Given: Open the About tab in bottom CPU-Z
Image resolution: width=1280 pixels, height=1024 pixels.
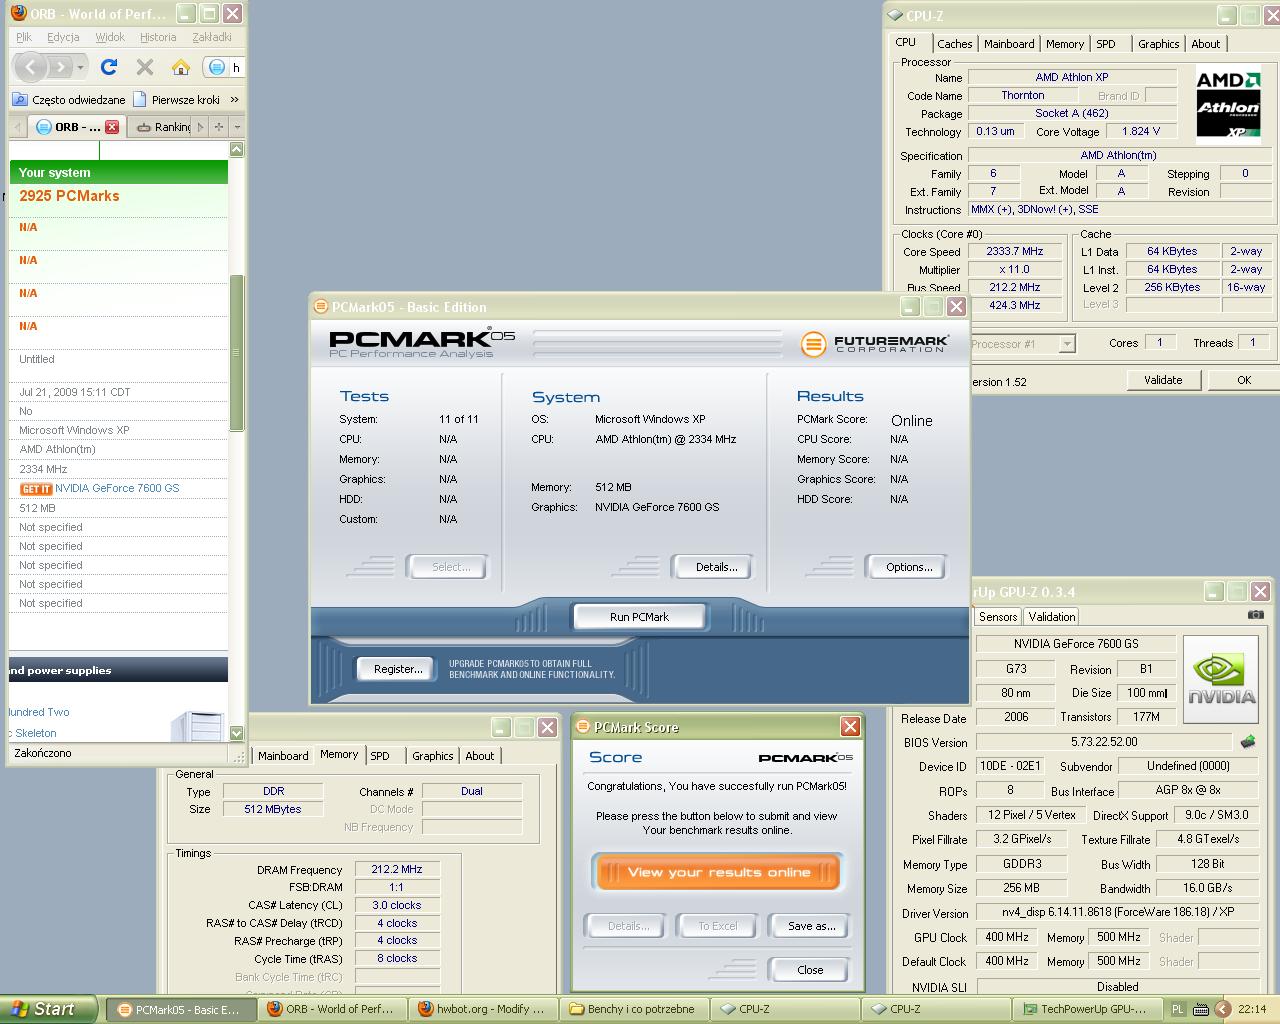Looking at the screenshot, I should pos(480,756).
